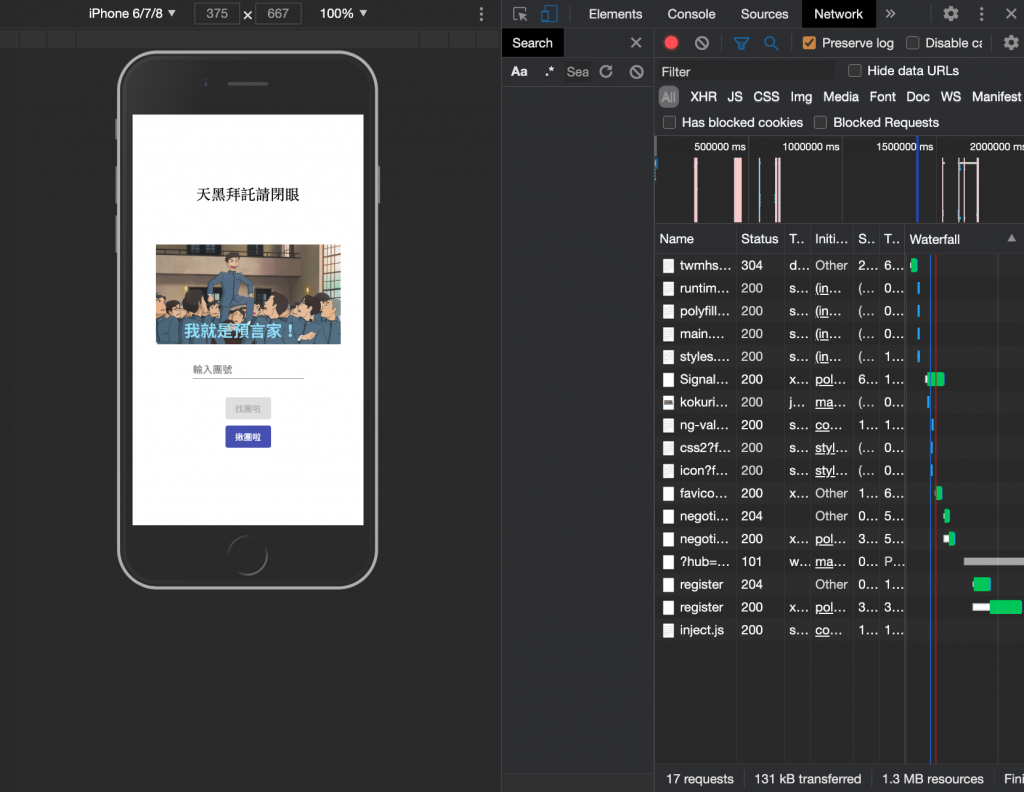
Task: Toggle the network filter funnel icon
Action: 741,43
